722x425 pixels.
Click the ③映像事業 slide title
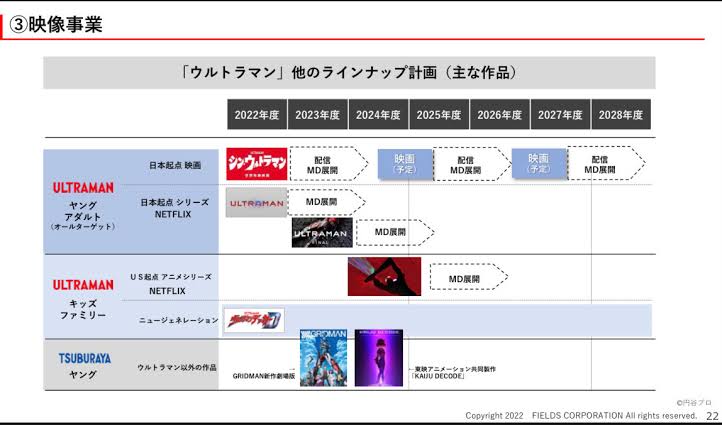58,24
